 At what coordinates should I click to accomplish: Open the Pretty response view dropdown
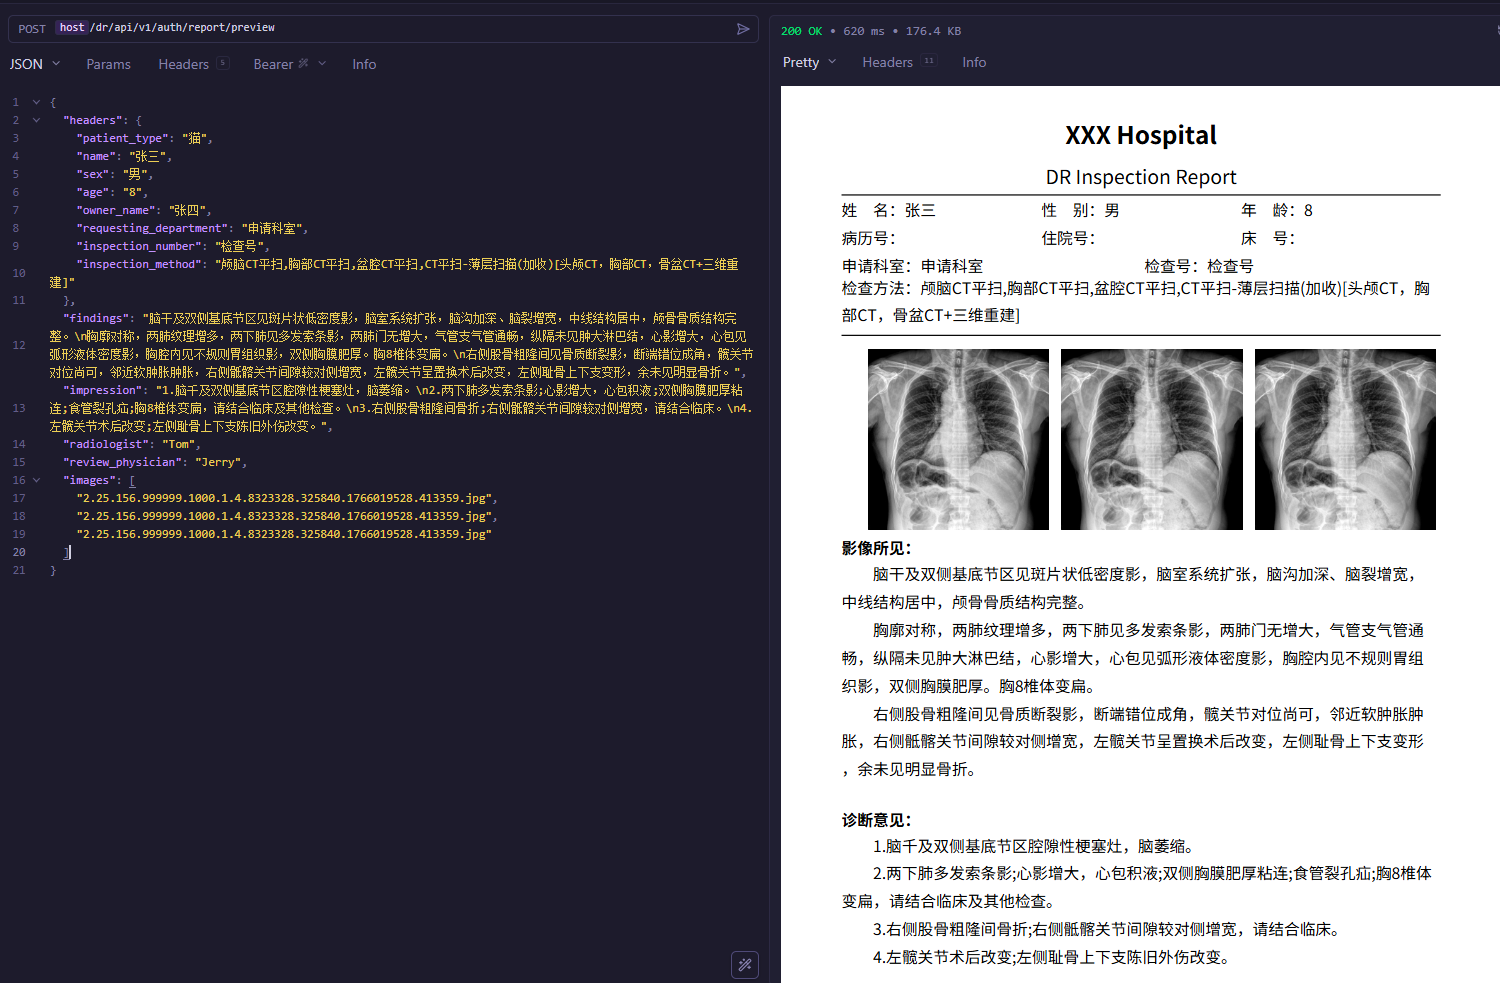tap(809, 62)
